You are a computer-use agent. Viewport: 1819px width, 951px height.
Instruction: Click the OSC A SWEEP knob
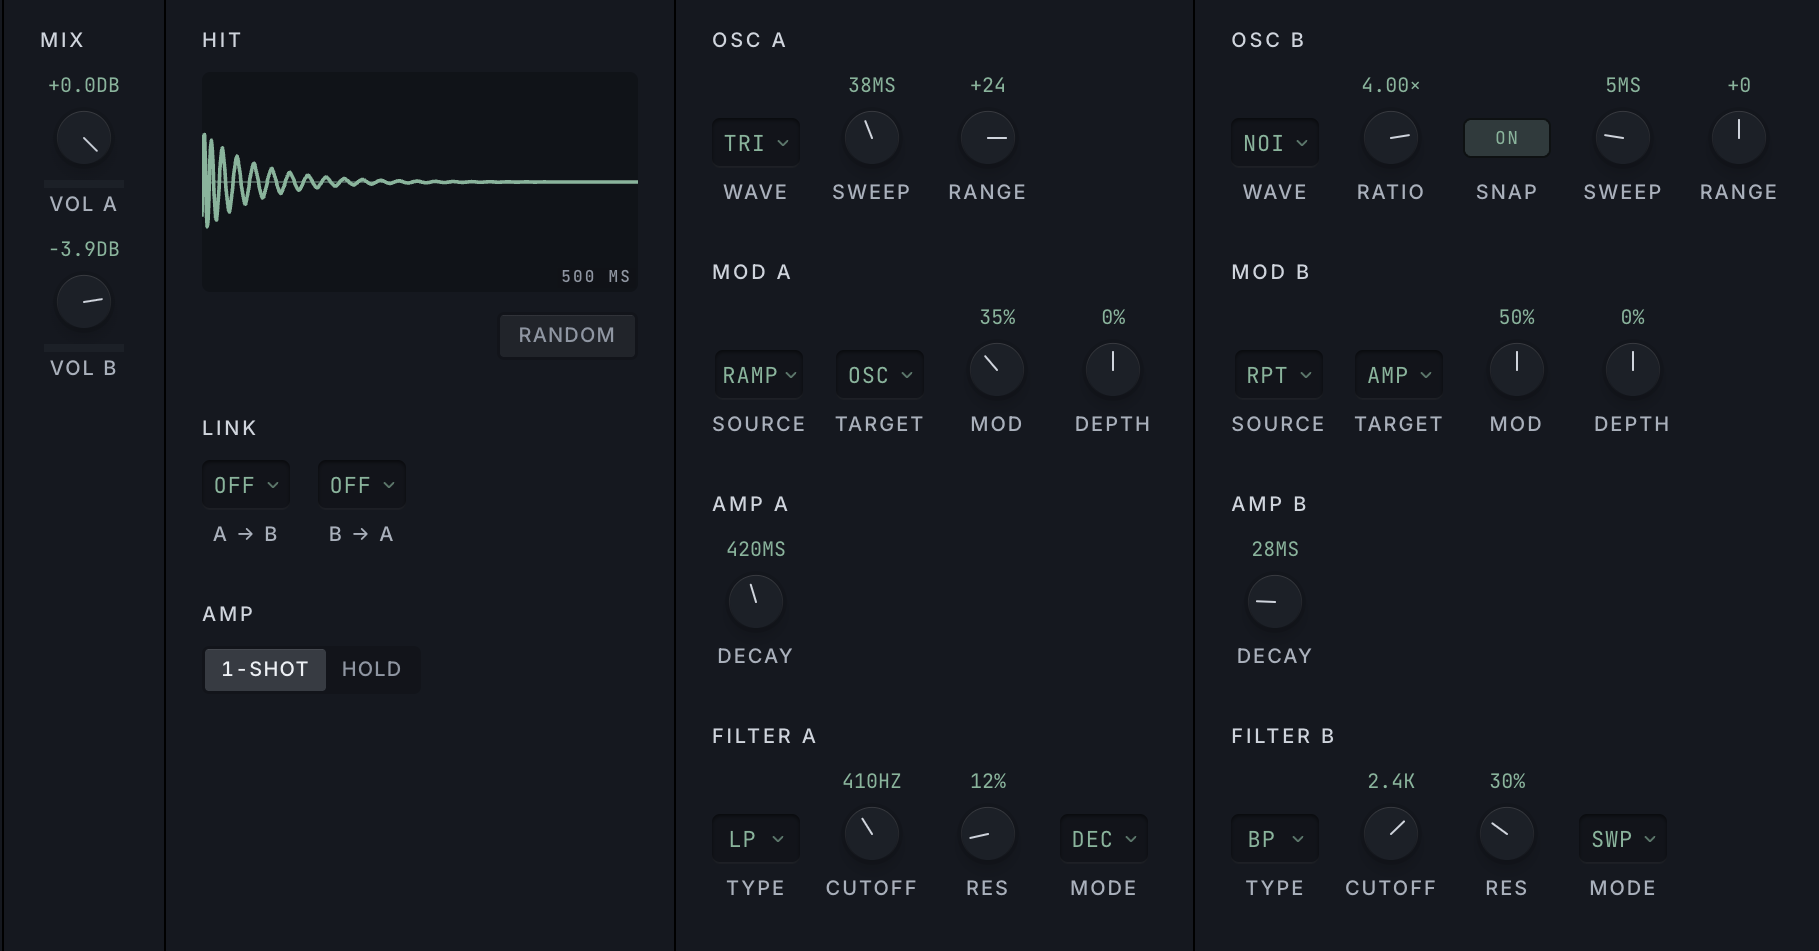[x=872, y=138]
